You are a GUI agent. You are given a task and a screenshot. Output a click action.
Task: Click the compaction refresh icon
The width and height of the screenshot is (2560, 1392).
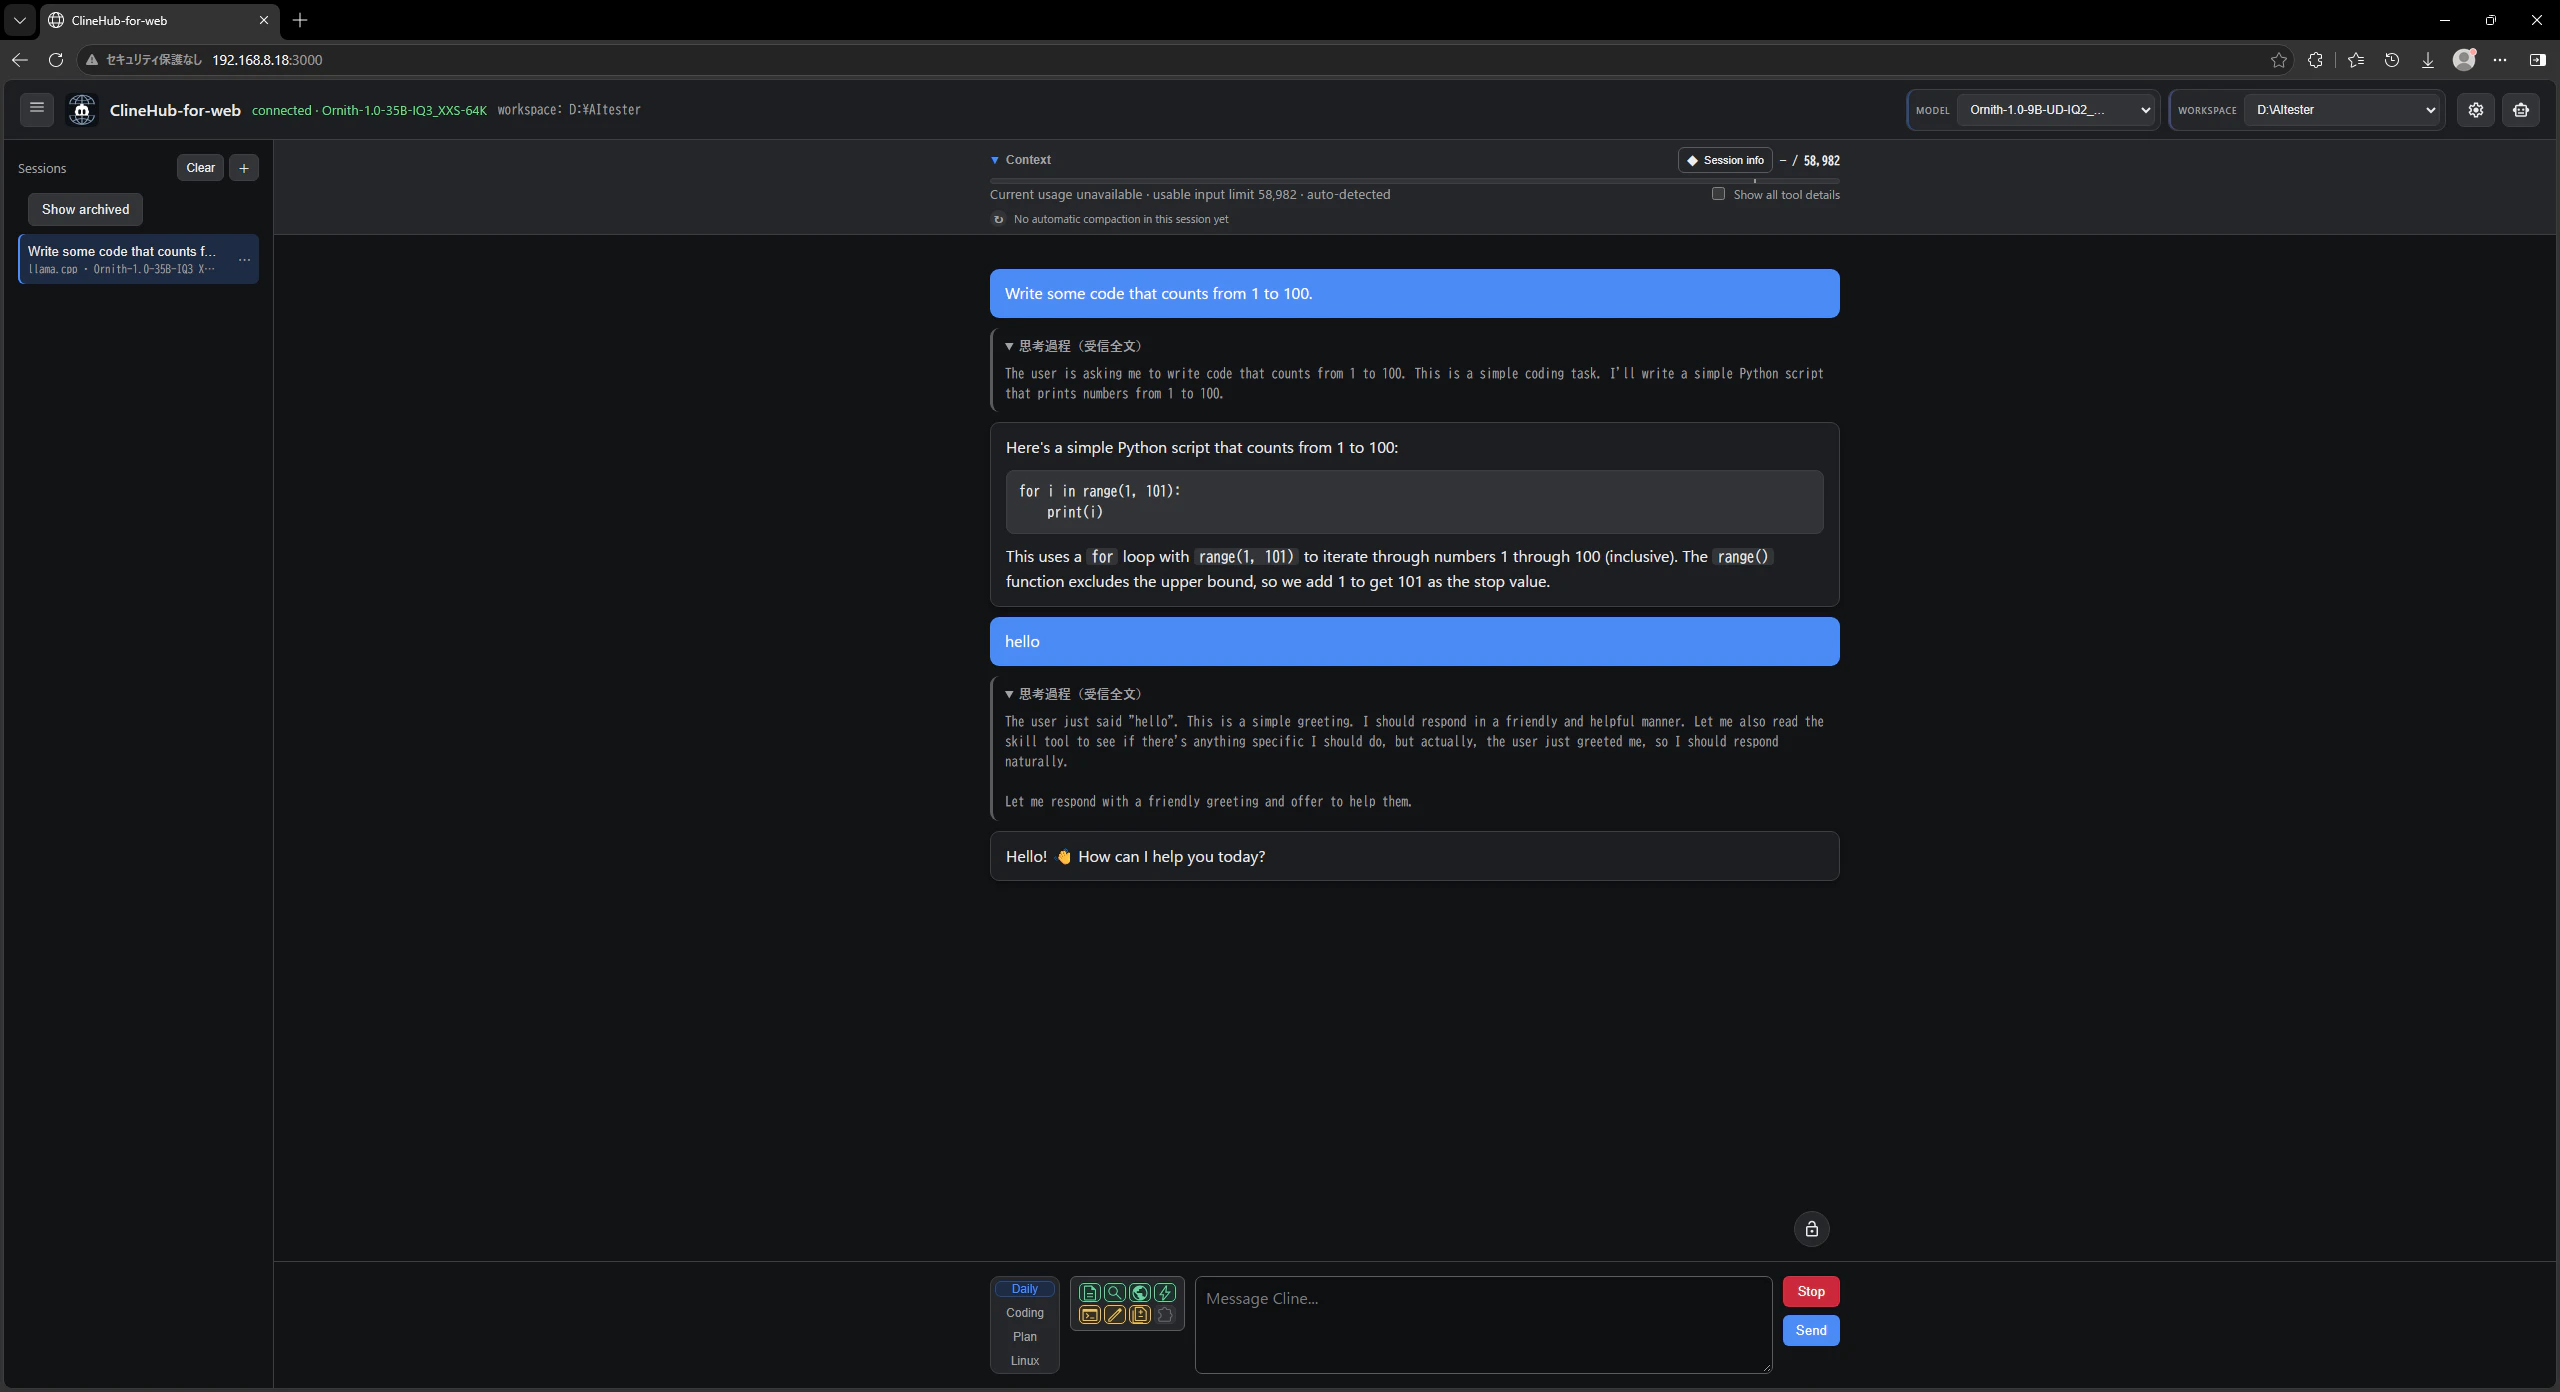point(998,219)
